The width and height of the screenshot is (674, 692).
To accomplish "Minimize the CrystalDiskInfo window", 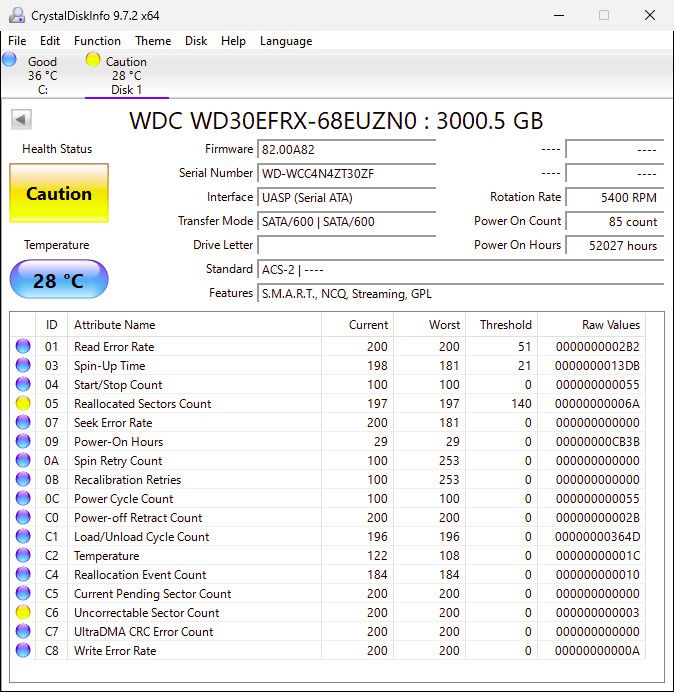I will 559,15.
